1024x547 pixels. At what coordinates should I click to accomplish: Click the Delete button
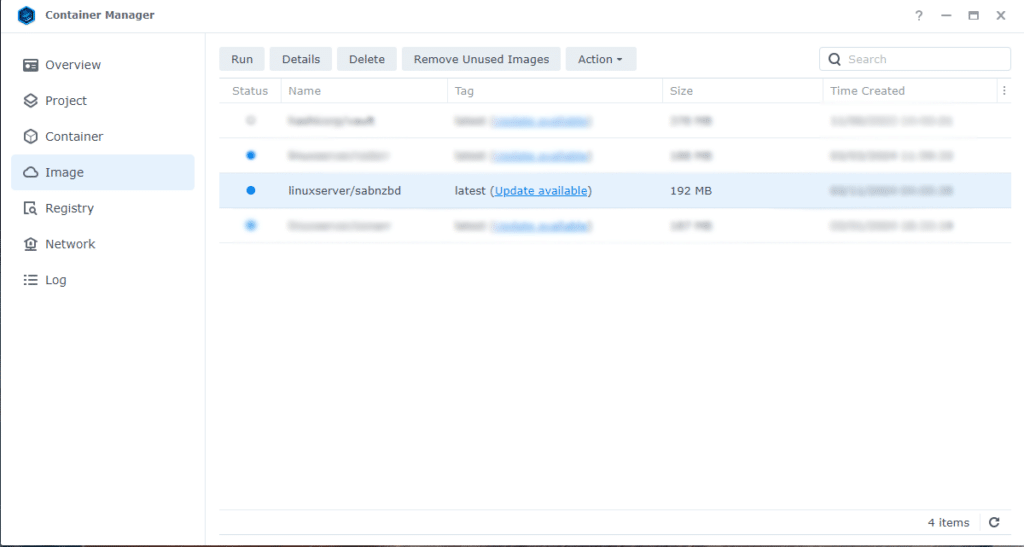click(x=366, y=59)
